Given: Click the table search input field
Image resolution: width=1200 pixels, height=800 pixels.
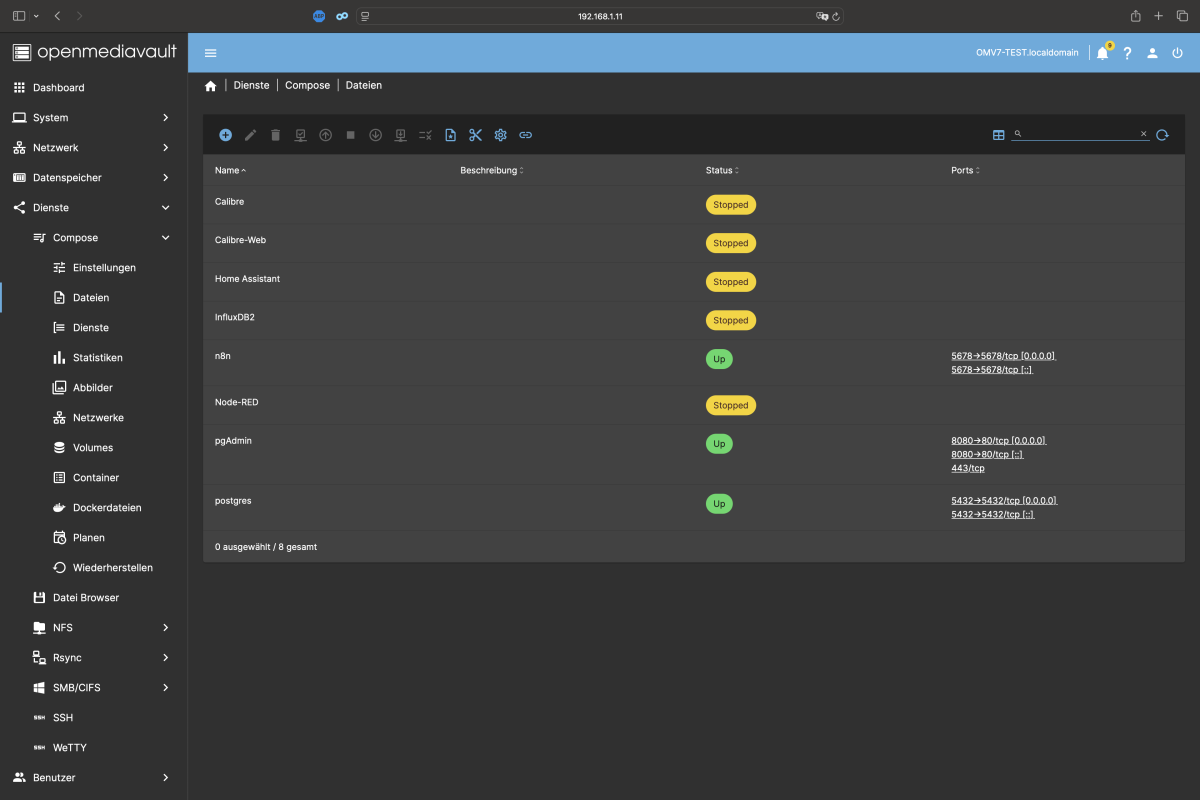Looking at the screenshot, I should (1080, 134).
